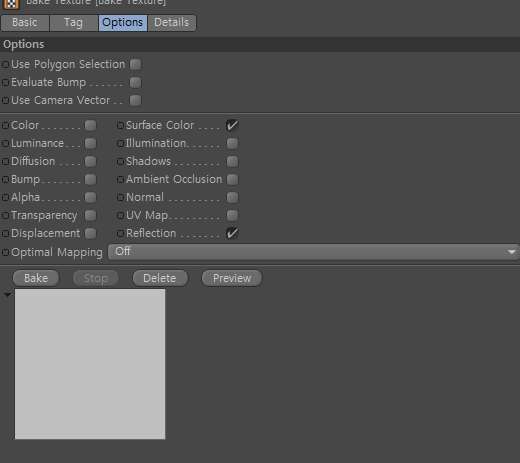The height and width of the screenshot is (463, 520).
Task: Toggle Transparency checkbox
Action: 90,215
